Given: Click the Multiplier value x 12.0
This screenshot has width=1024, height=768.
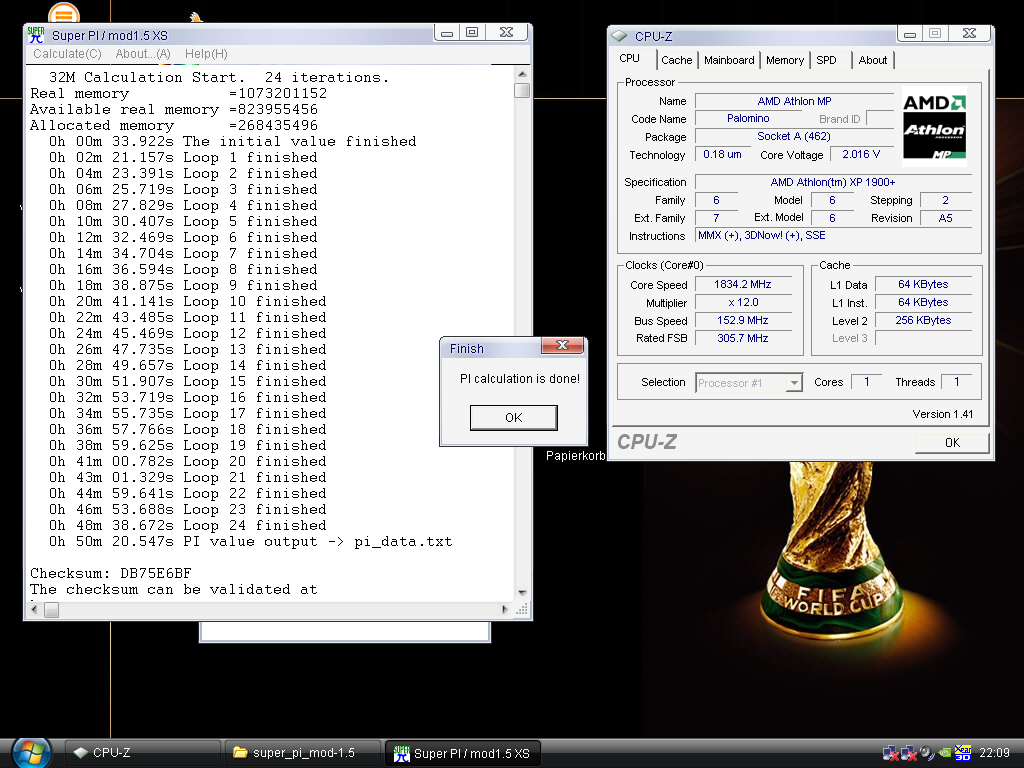Looking at the screenshot, I should tap(743, 302).
